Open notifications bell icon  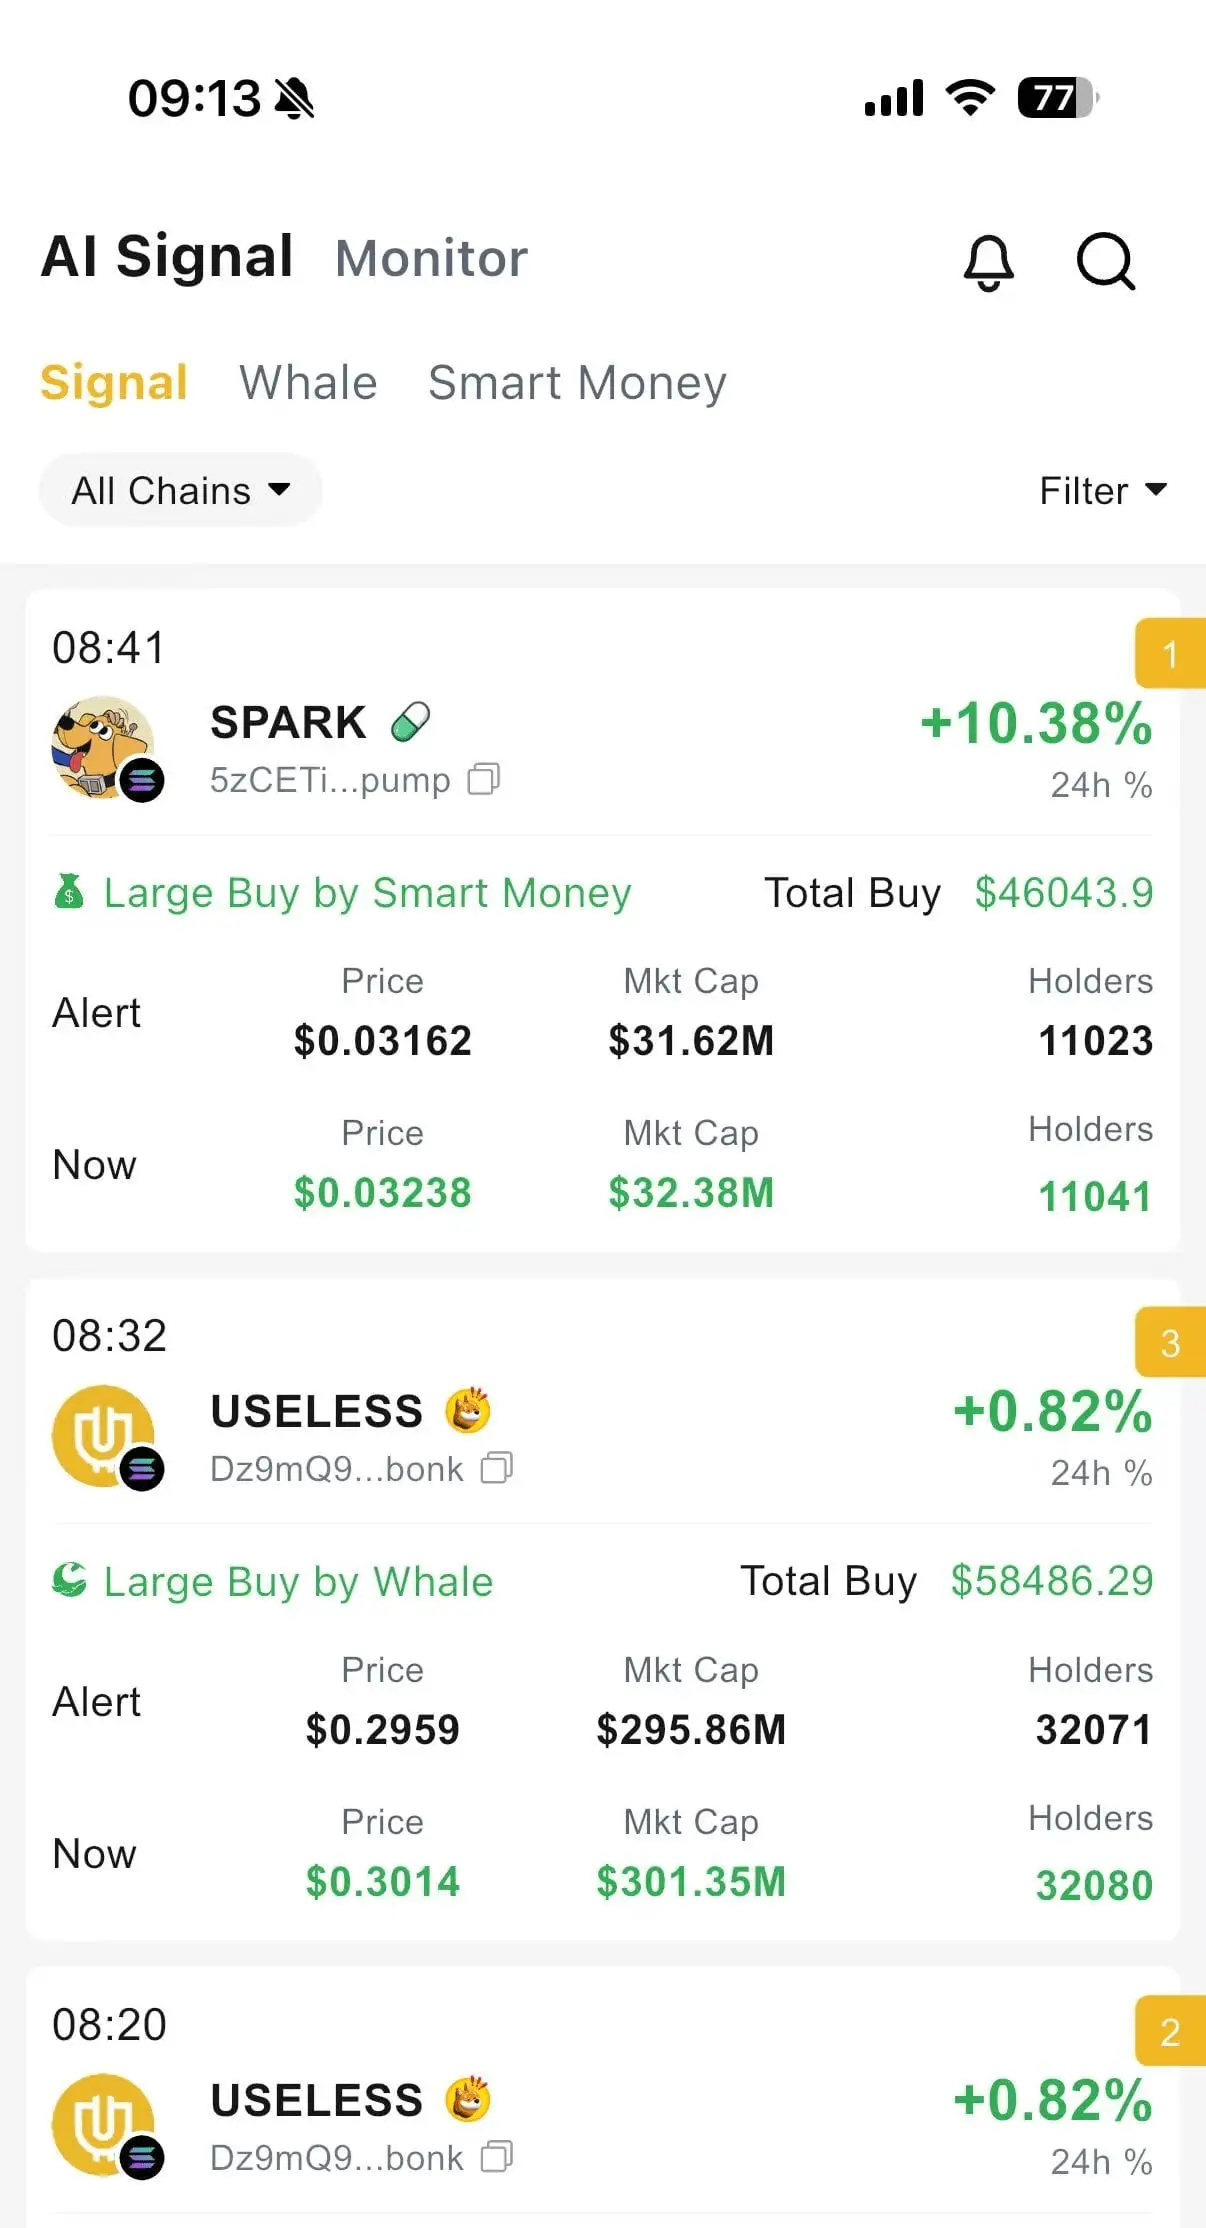point(988,262)
